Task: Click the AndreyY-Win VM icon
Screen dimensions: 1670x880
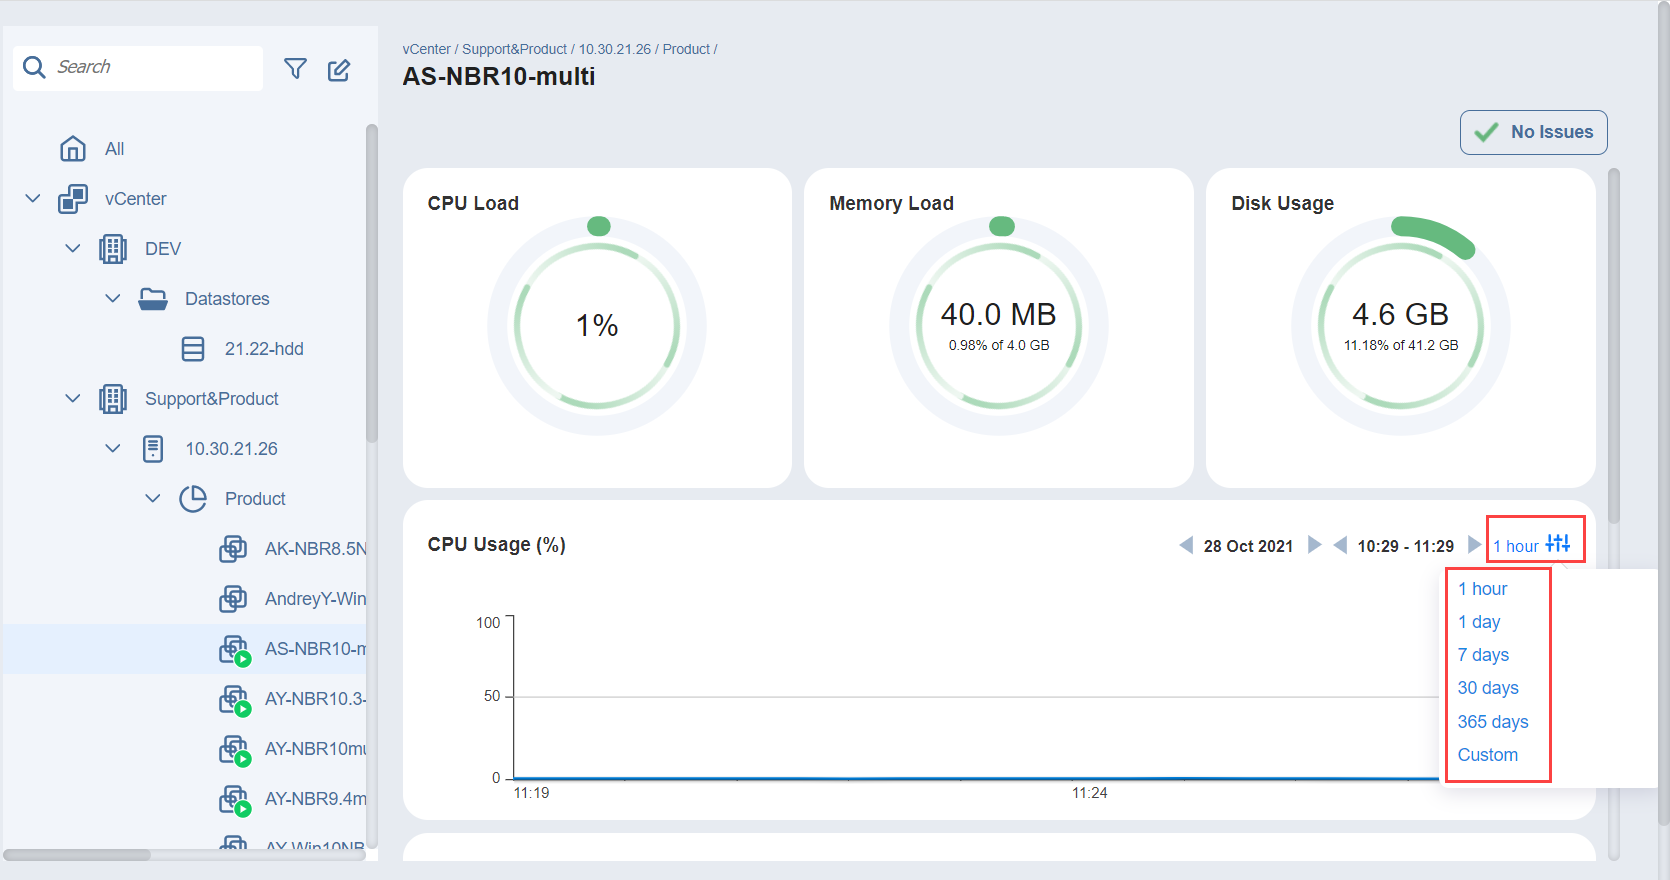Action: point(233,599)
